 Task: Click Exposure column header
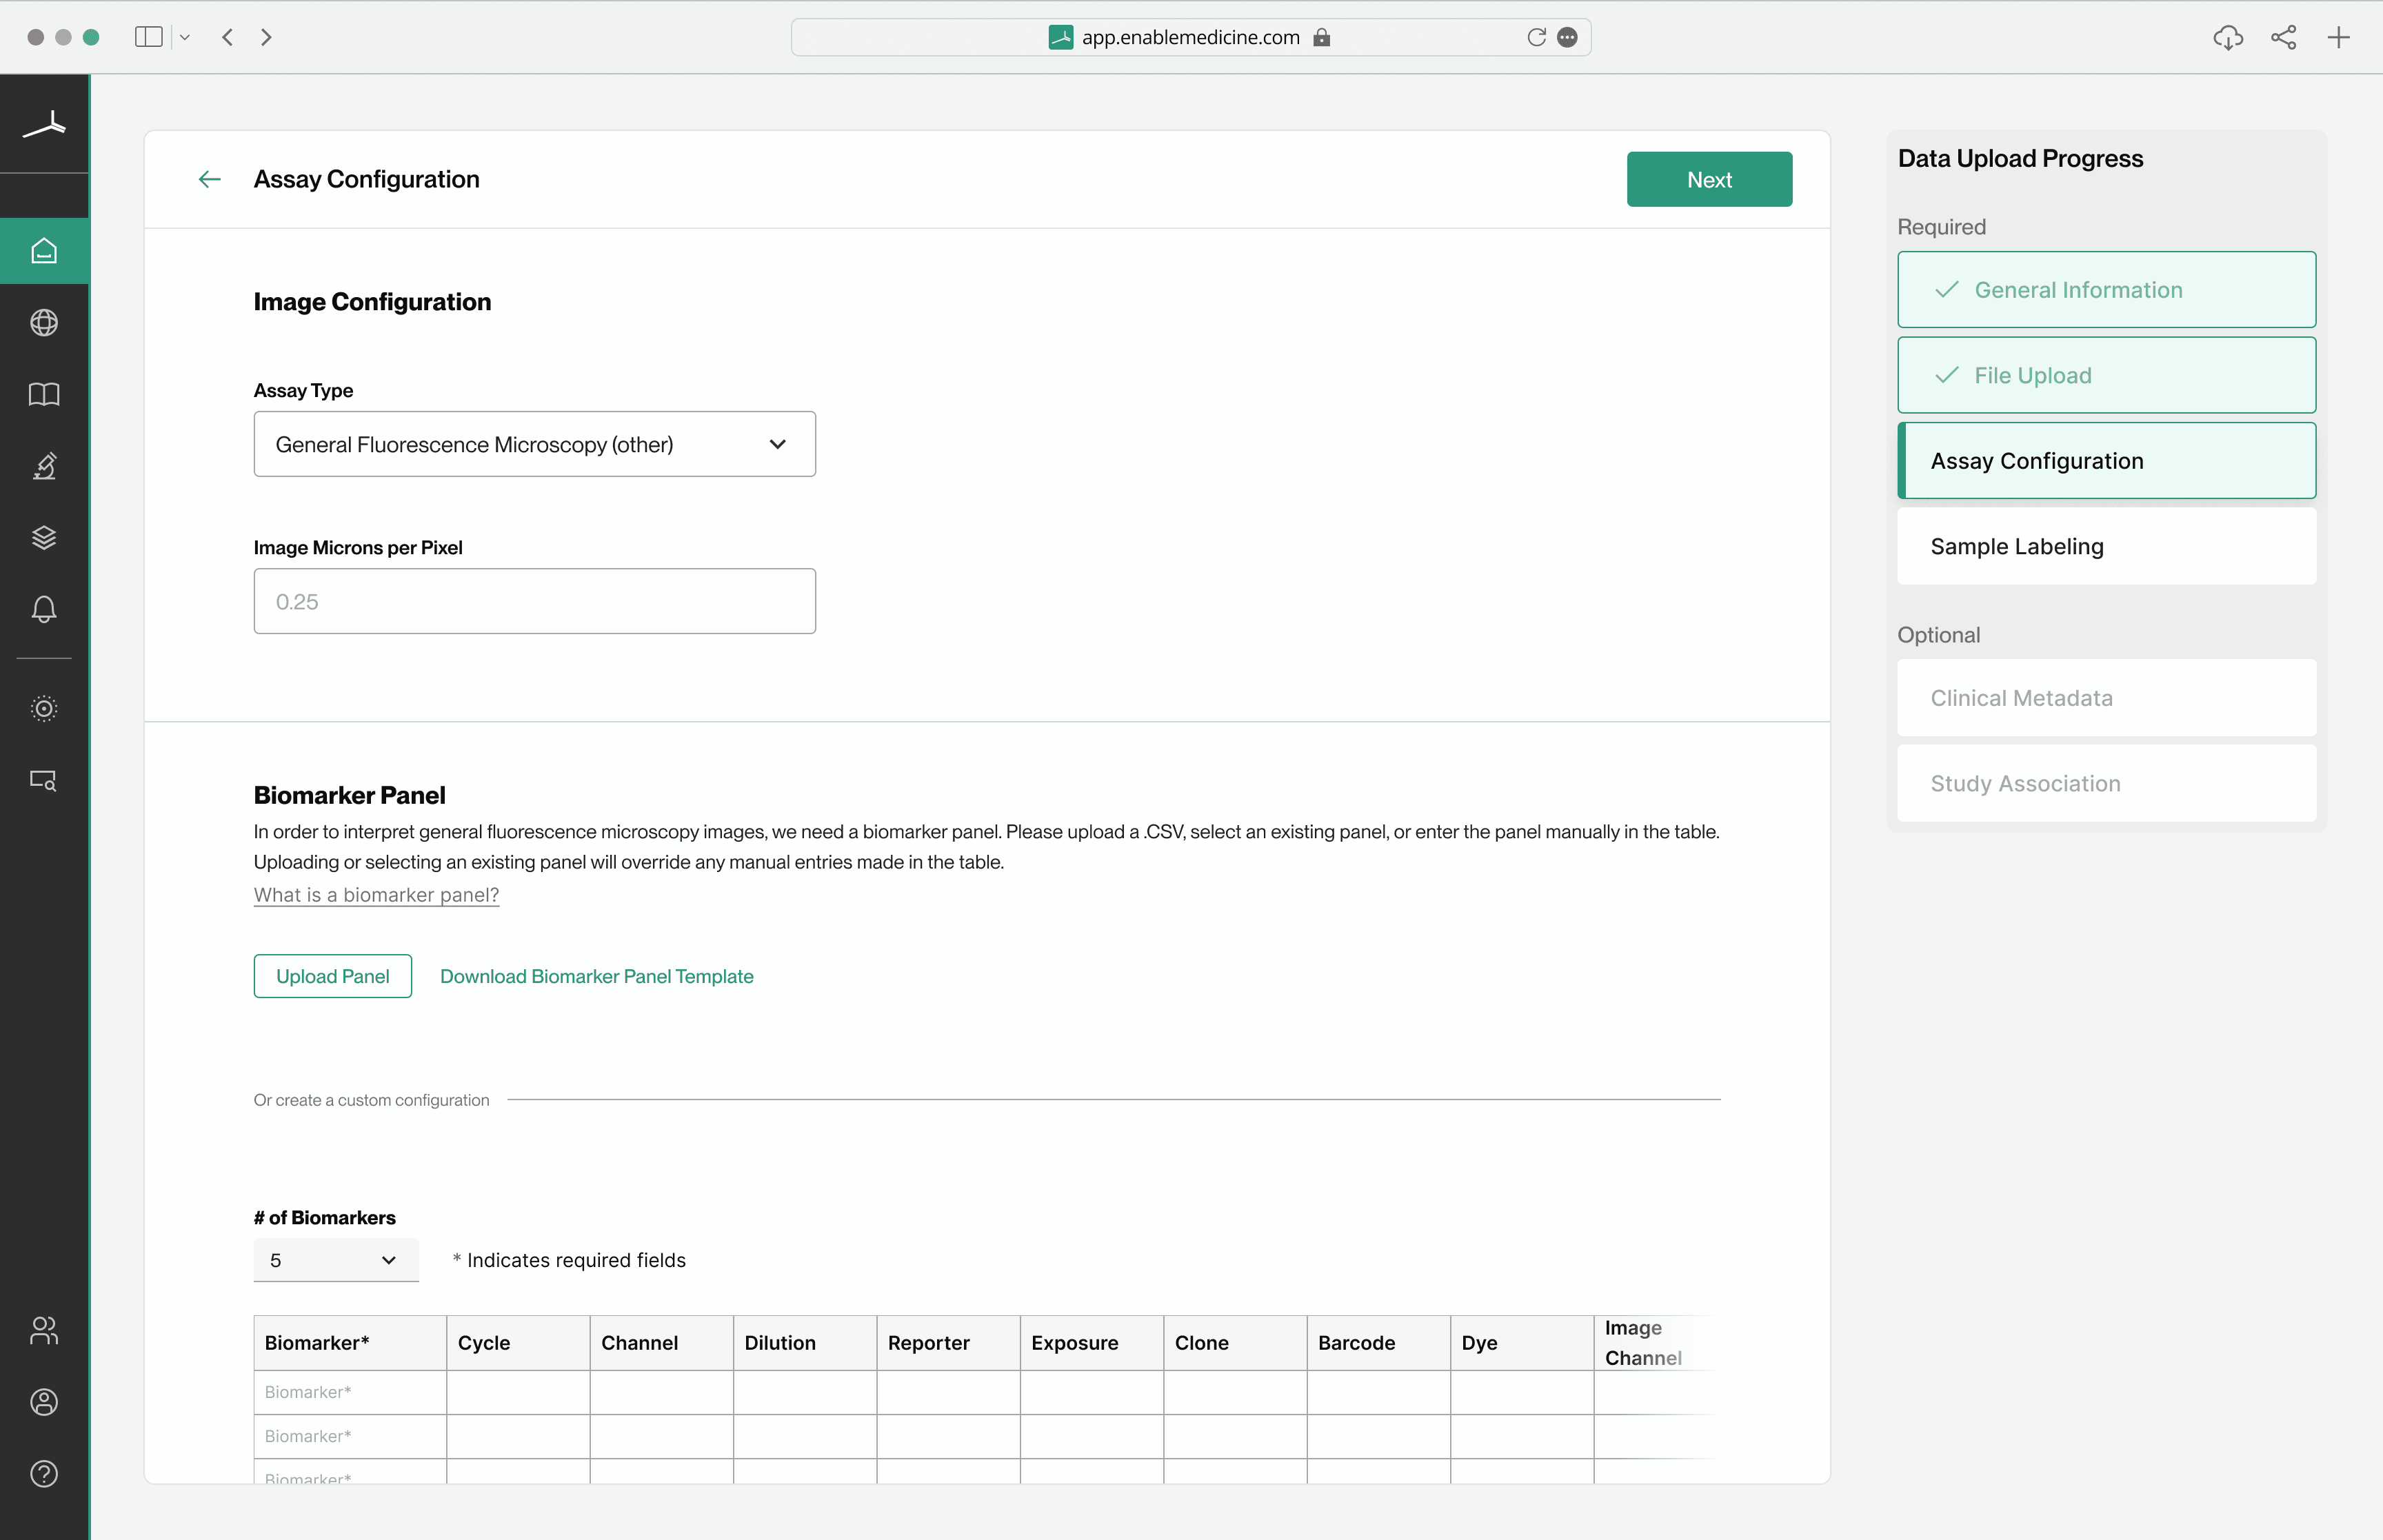click(x=1091, y=1343)
